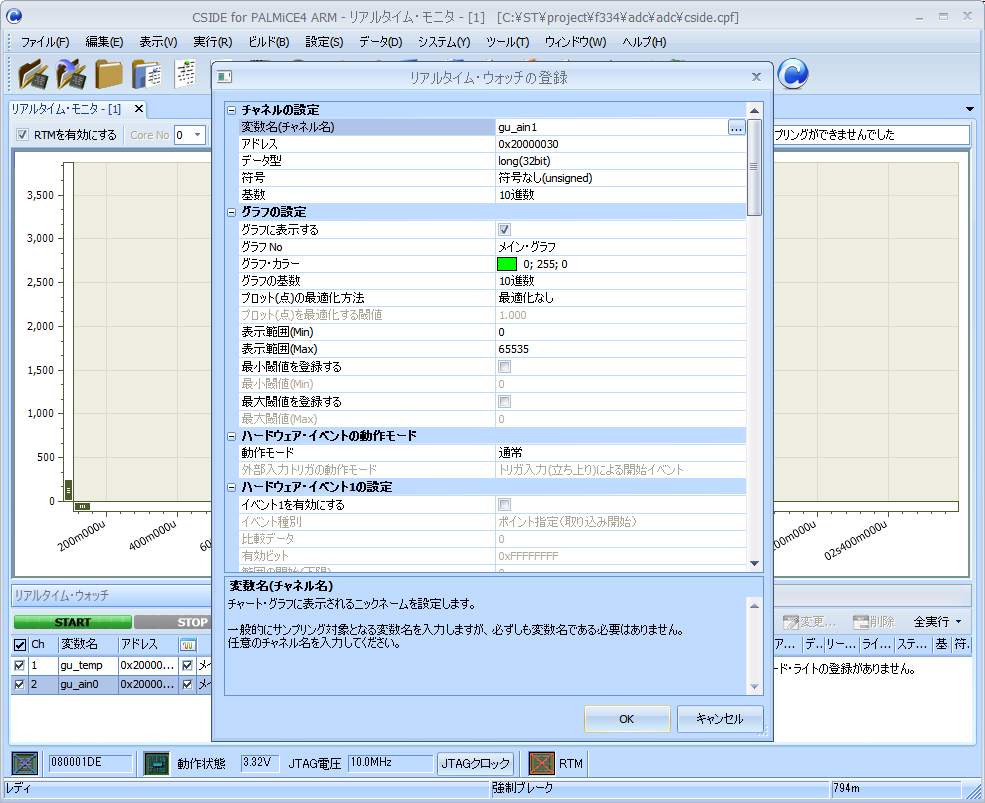Screen dimensions: 985x803
Task: Click the JTAGクロック button
Action: pos(475,764)
